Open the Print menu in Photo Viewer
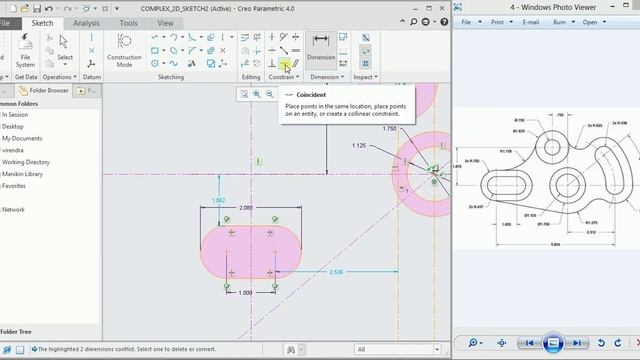This screenshot has width=640, height=360. (501, 22)
